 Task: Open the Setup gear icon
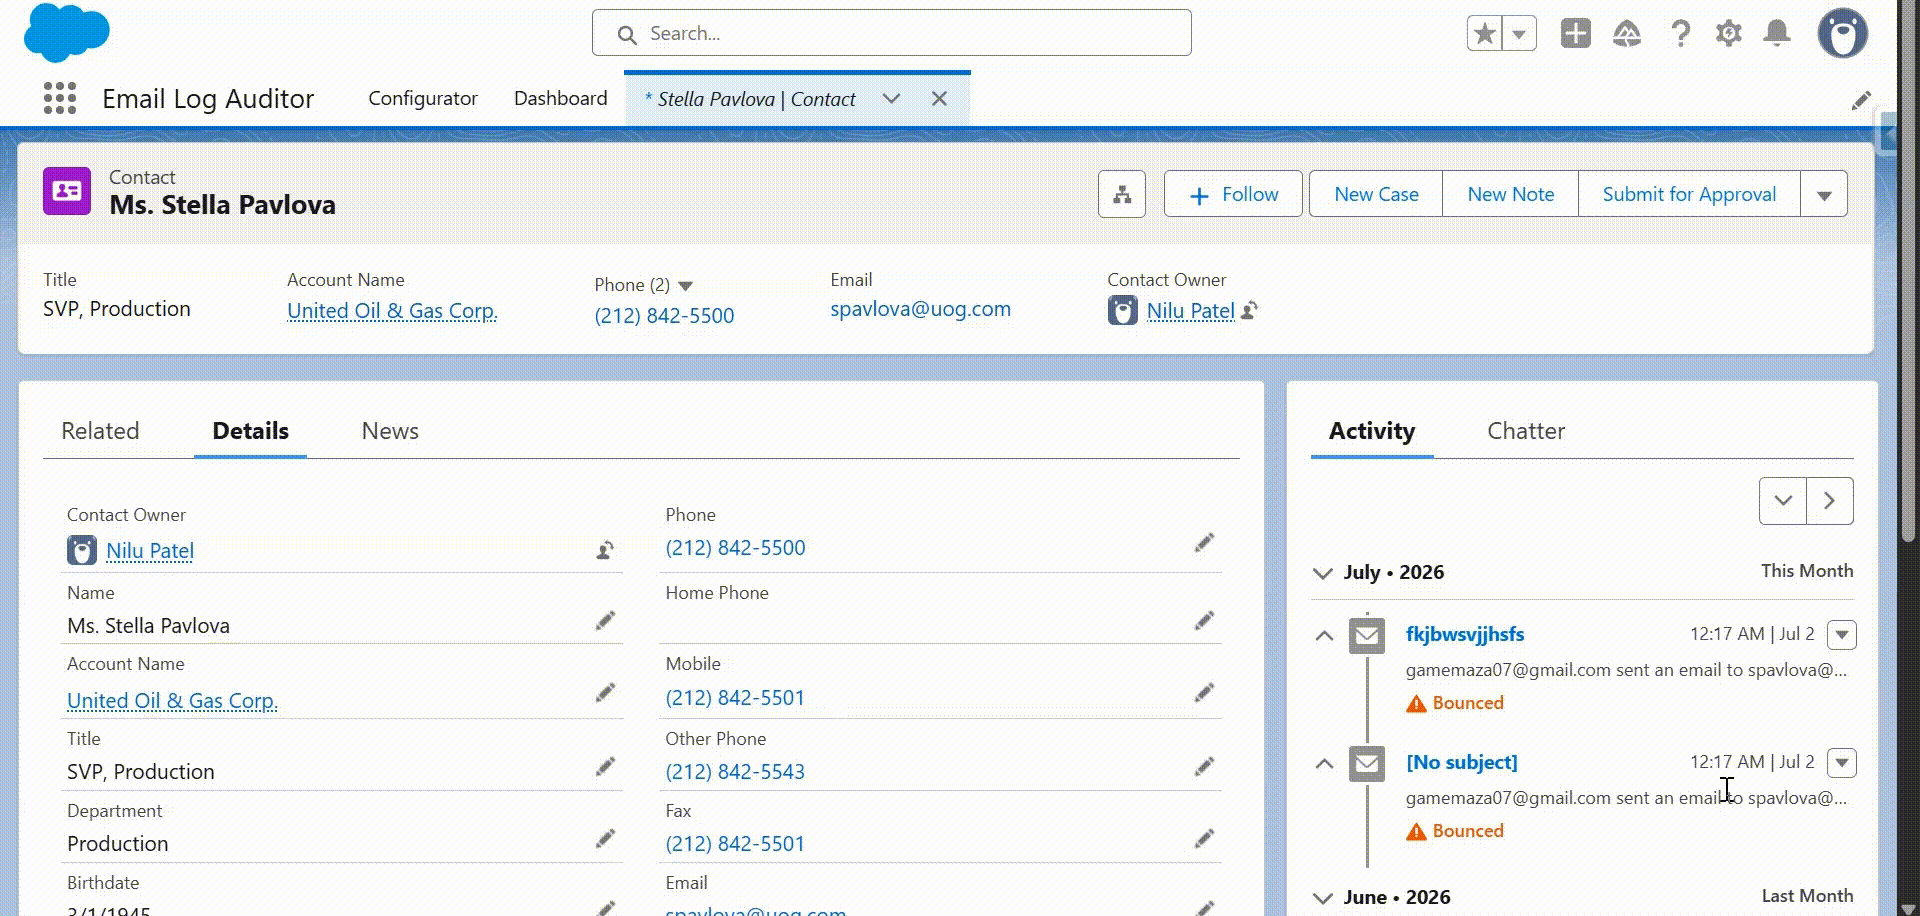1728,33
